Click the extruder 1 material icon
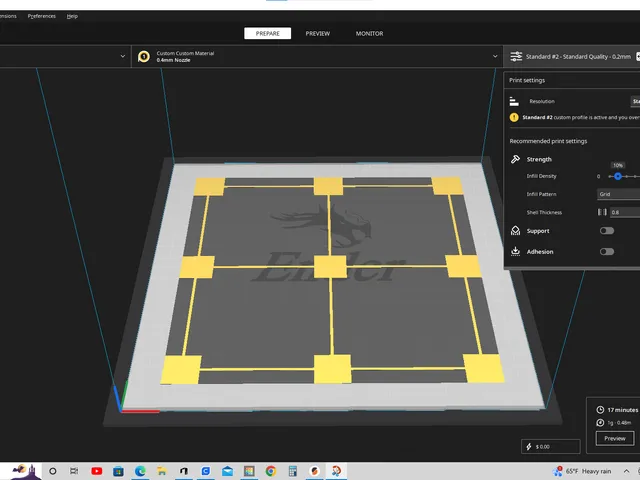The width and height of the screenshot is (640, 480). (144, 56)
